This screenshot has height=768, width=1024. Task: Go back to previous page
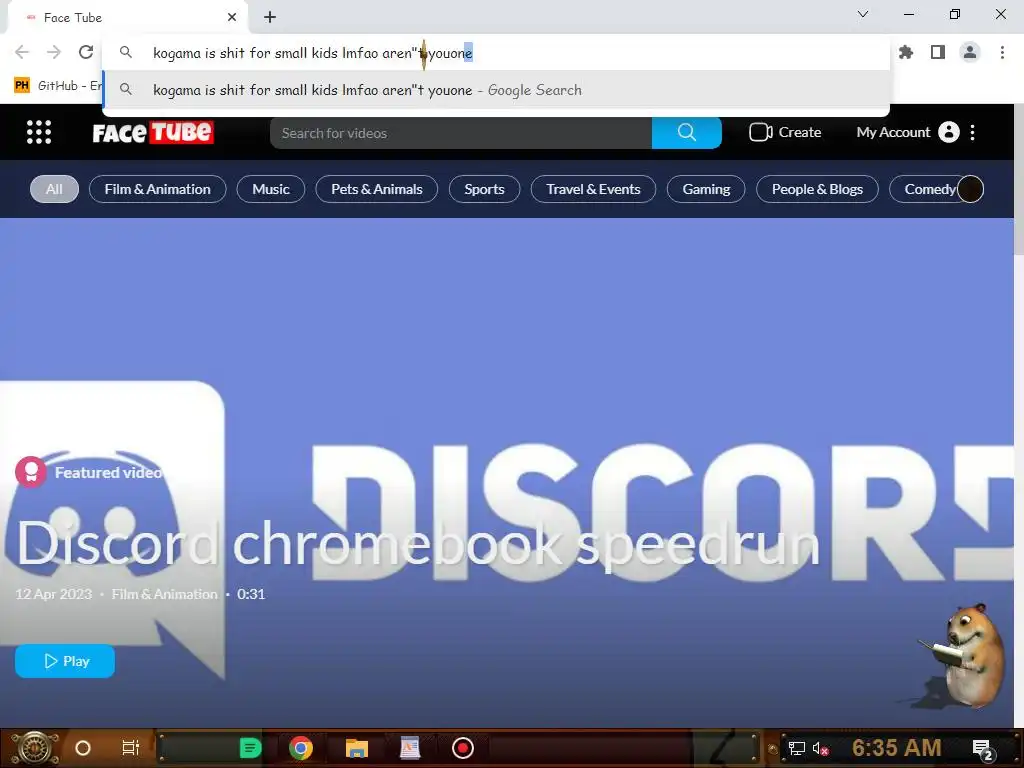point(22,52)
